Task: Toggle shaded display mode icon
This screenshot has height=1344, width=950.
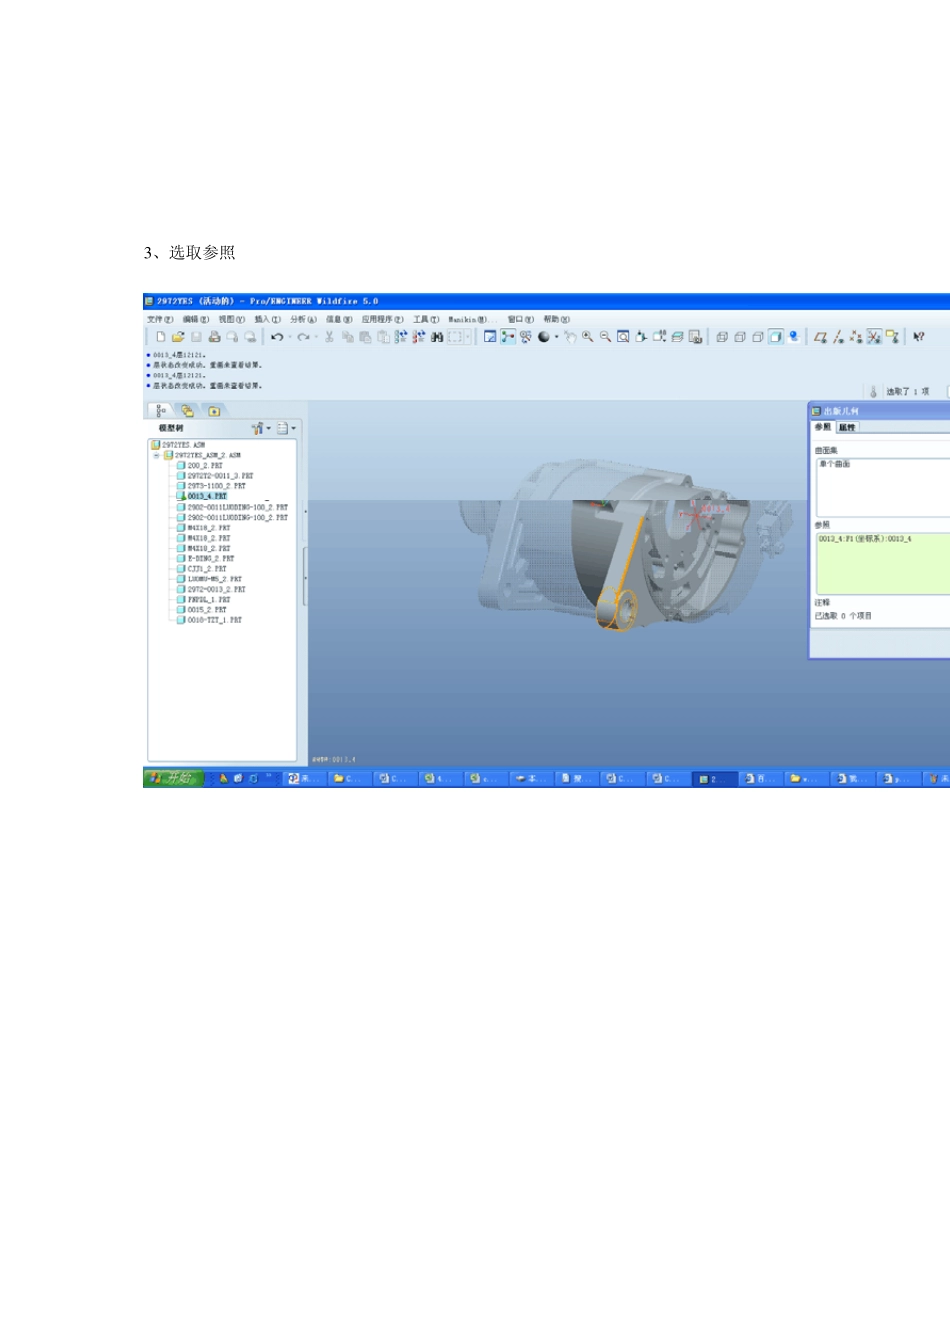Action: [x=776, y=338]
